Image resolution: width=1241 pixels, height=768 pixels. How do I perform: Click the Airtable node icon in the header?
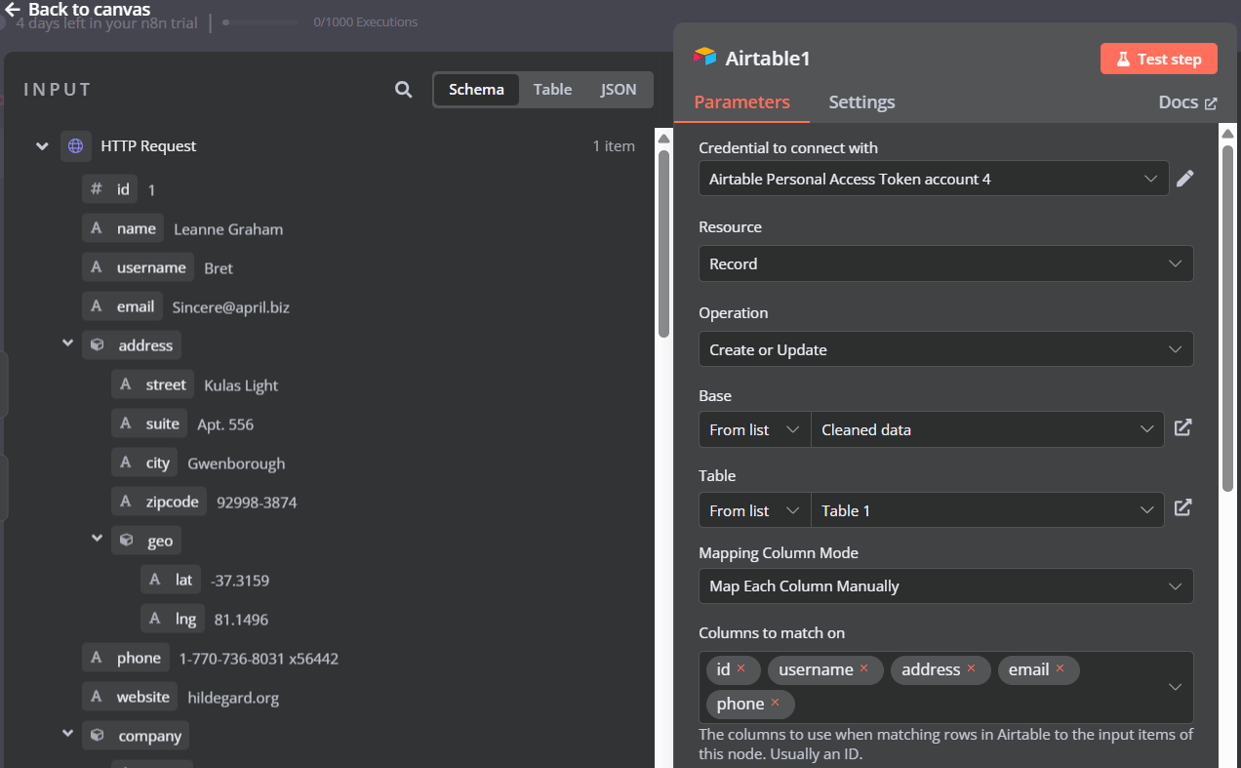click(700, 58)
